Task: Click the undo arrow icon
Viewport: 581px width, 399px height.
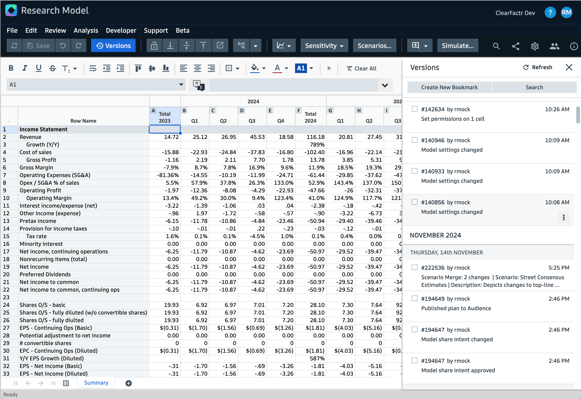Action: tap(63, 46)
